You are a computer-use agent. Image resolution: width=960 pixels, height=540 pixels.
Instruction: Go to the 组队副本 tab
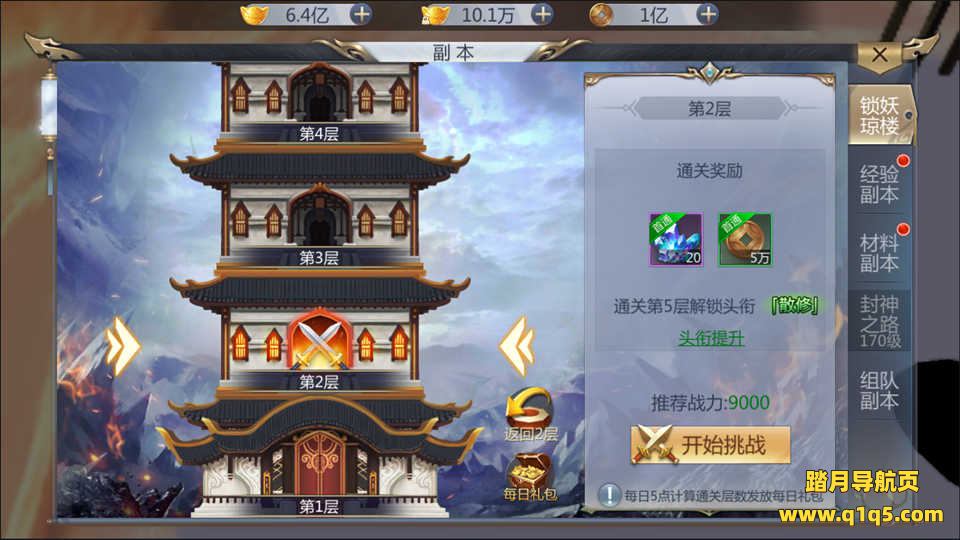(x=880, y=390)
